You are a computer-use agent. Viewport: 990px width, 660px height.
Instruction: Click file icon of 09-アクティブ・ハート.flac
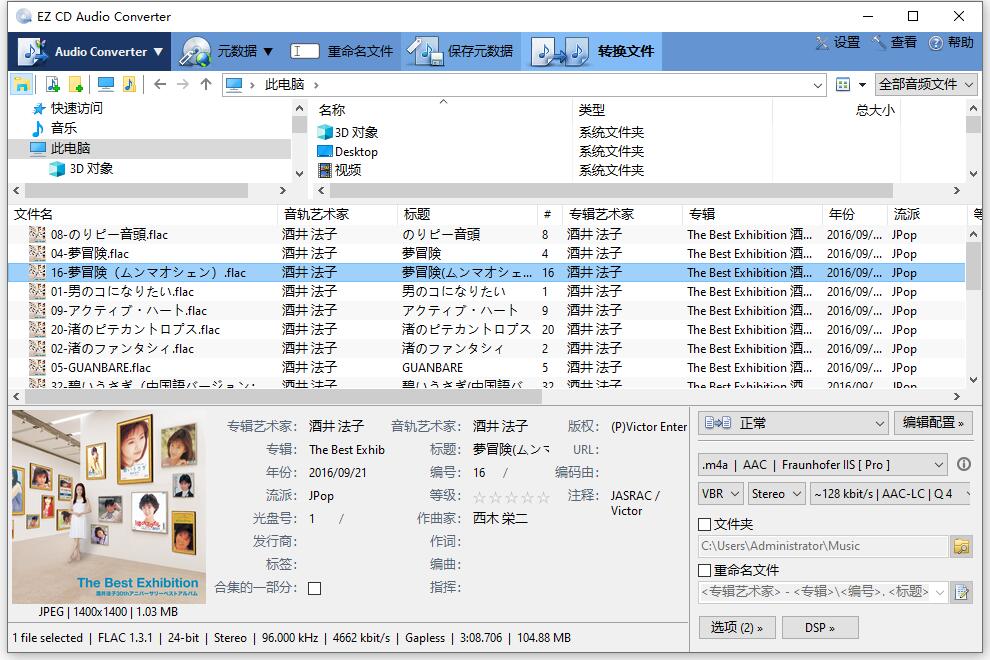(x=37, y=310)
